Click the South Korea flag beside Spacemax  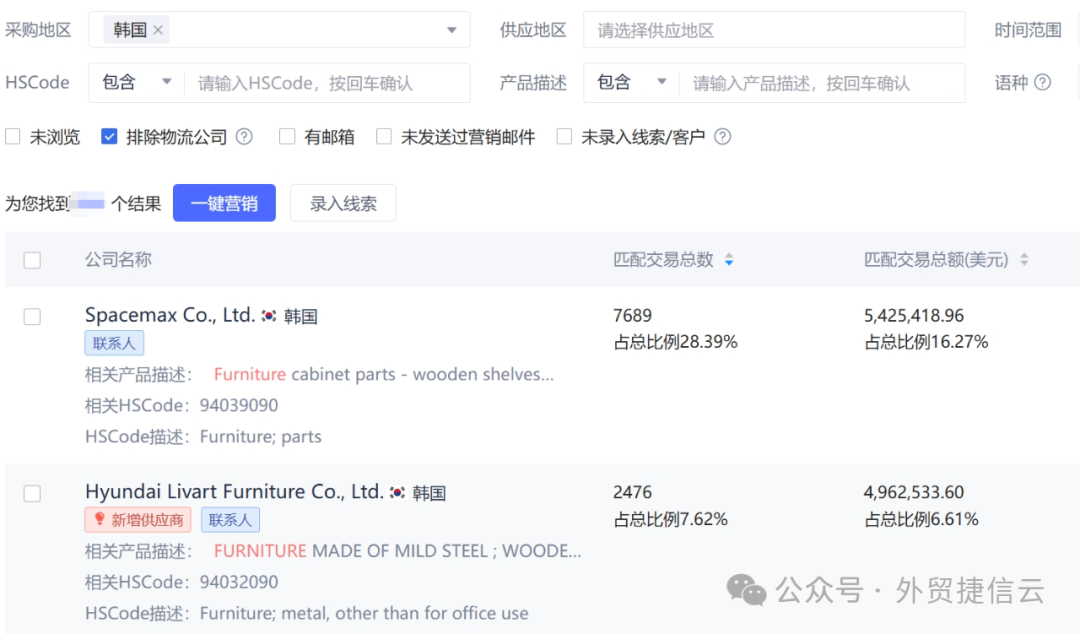click(x=269, y=316)
